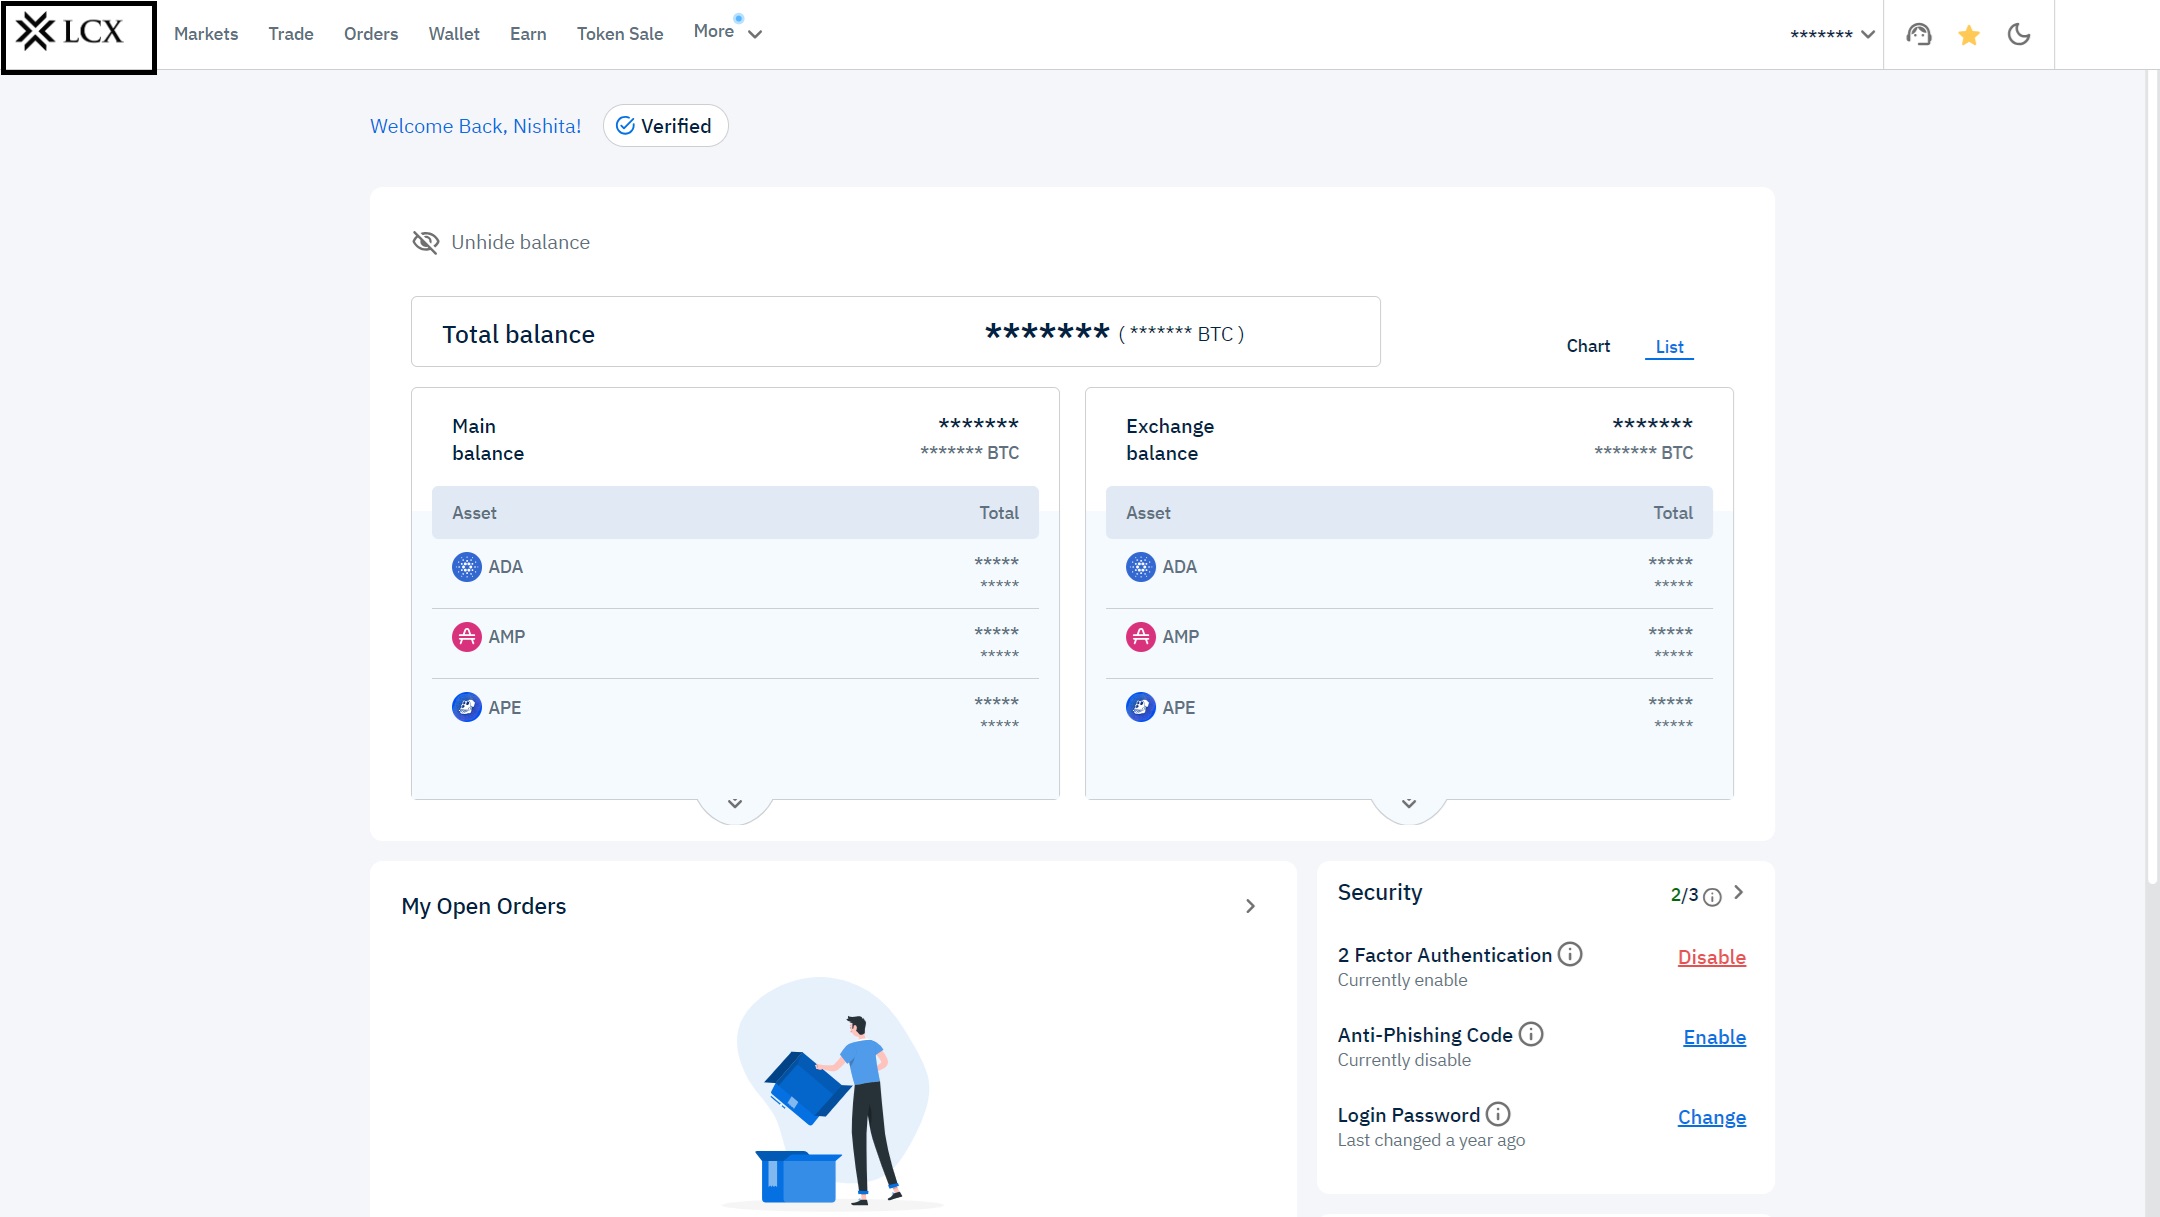This screenshot has width=2160, height=1217.
Task: Unhide balance using the eye icon
Action: click(x=426, y=242)
